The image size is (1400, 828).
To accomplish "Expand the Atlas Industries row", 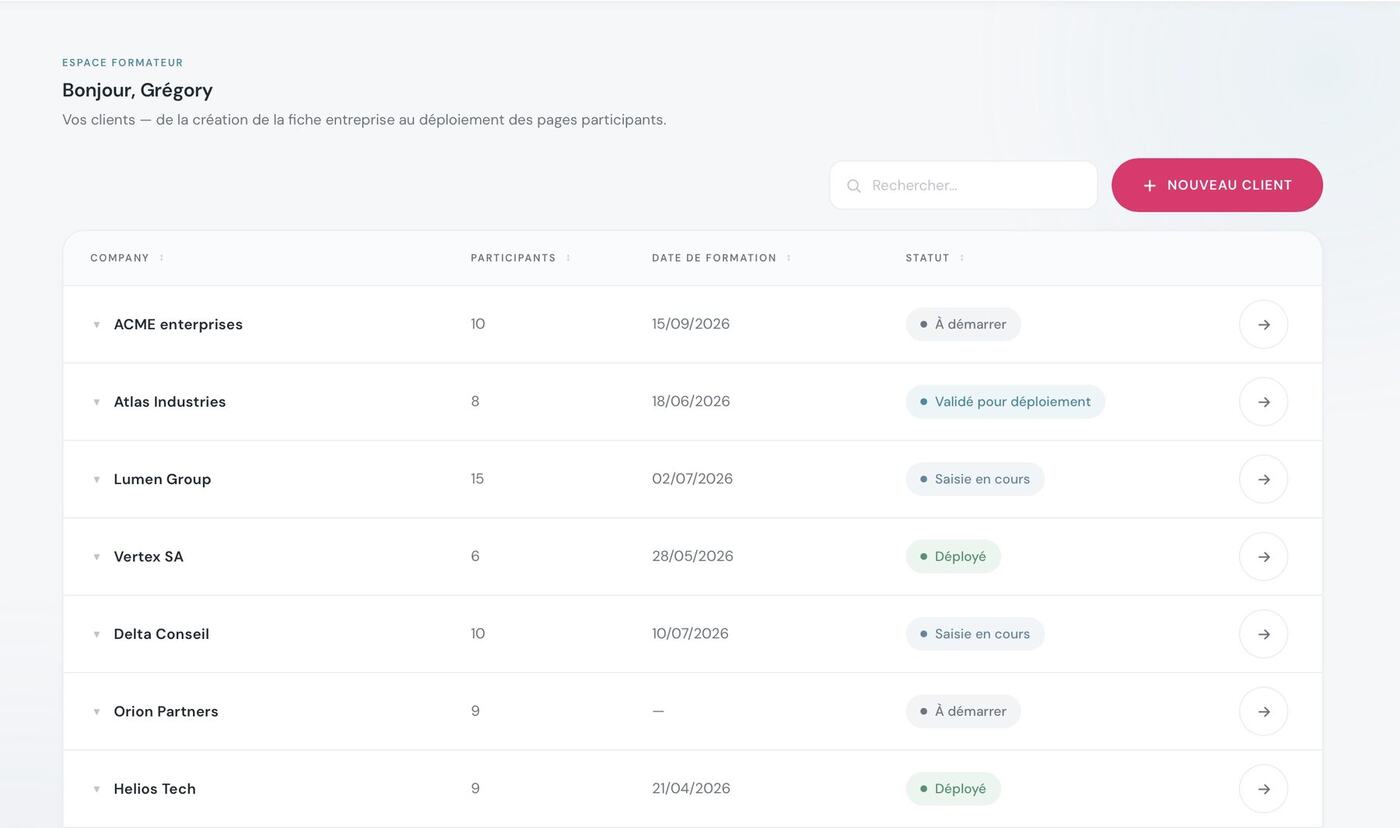I will click(x=97, y=402).
